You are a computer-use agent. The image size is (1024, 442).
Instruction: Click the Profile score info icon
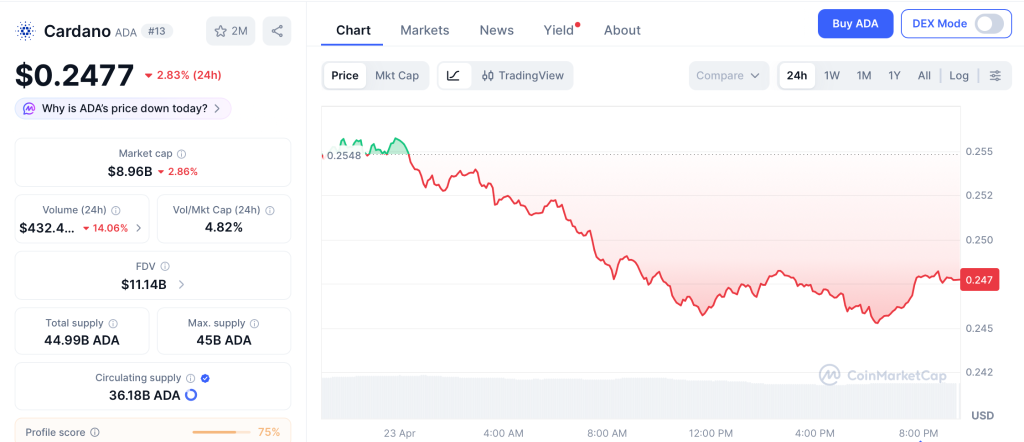(95, 432)
